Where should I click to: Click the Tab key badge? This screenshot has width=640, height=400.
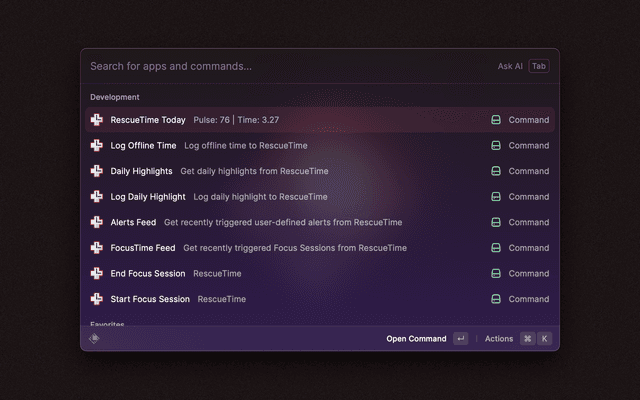click(539, 66)
